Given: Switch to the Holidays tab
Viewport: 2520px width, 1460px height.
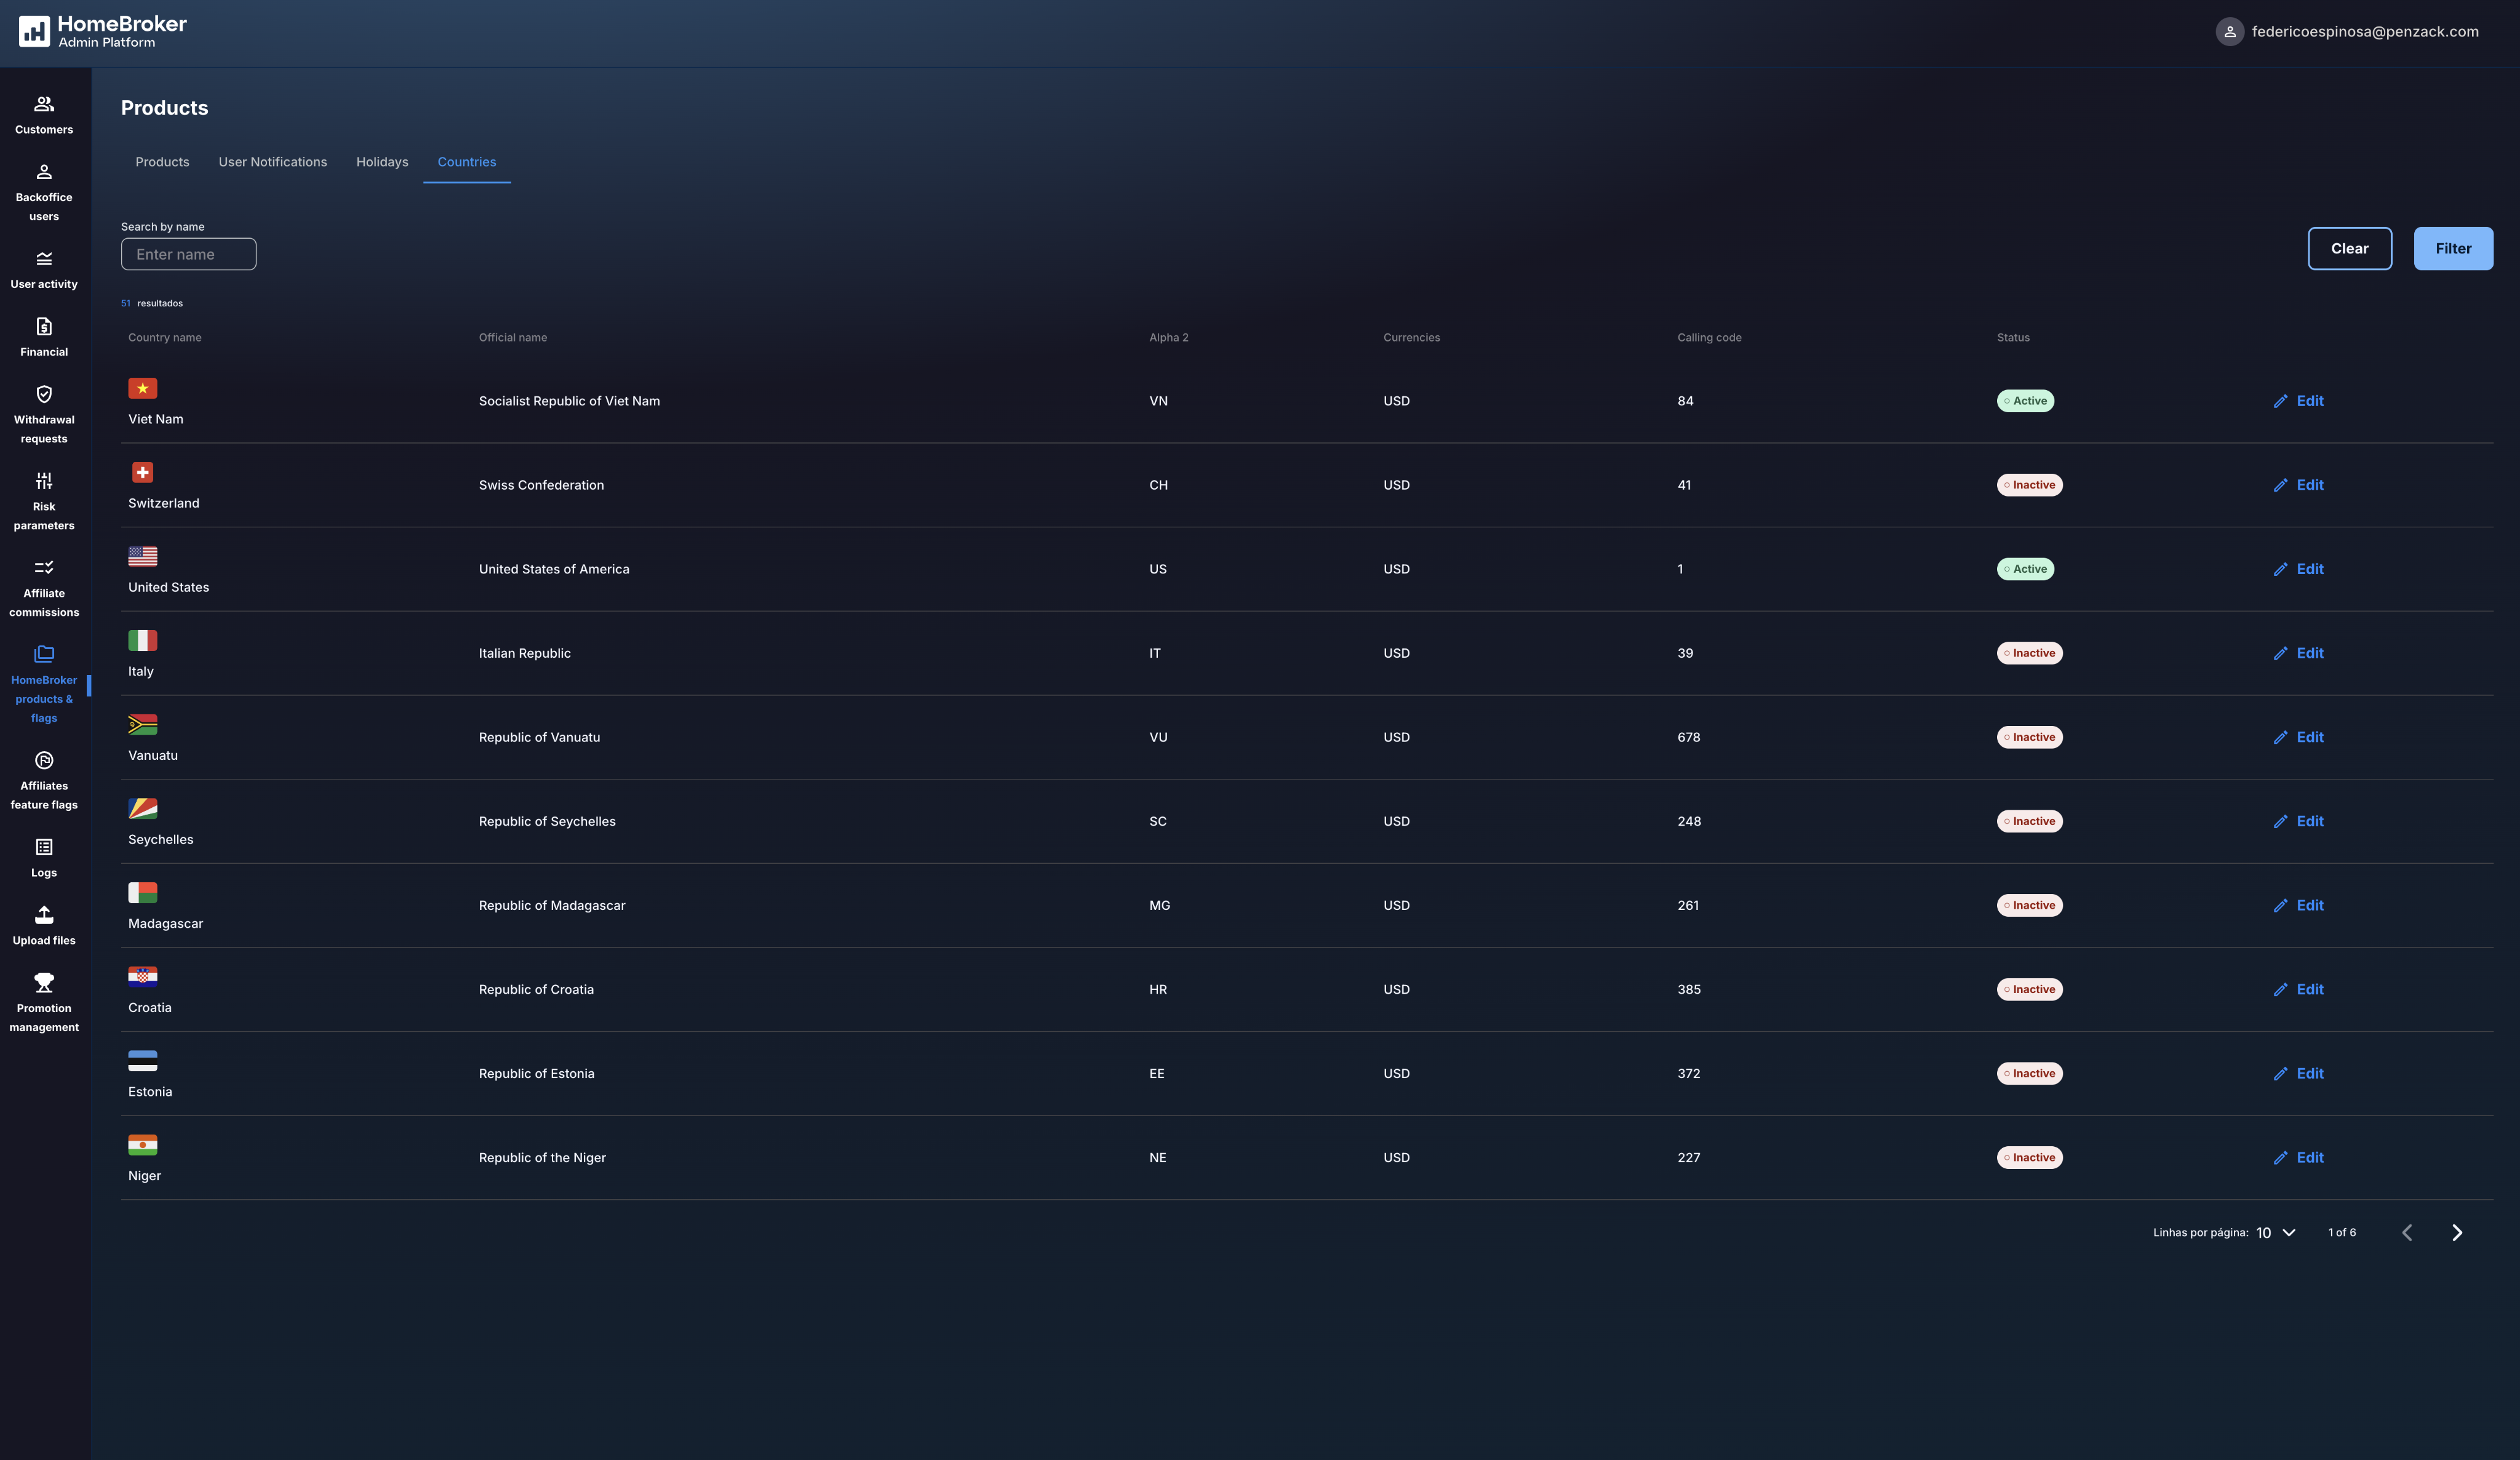Looking at the screenshot, I should (x=382, y=162).
